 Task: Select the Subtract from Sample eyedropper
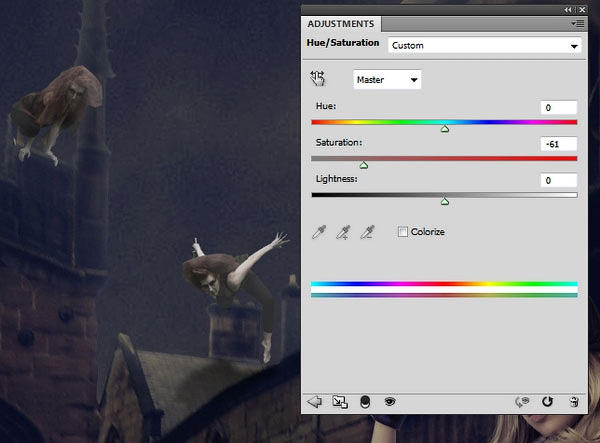[367, 232]
